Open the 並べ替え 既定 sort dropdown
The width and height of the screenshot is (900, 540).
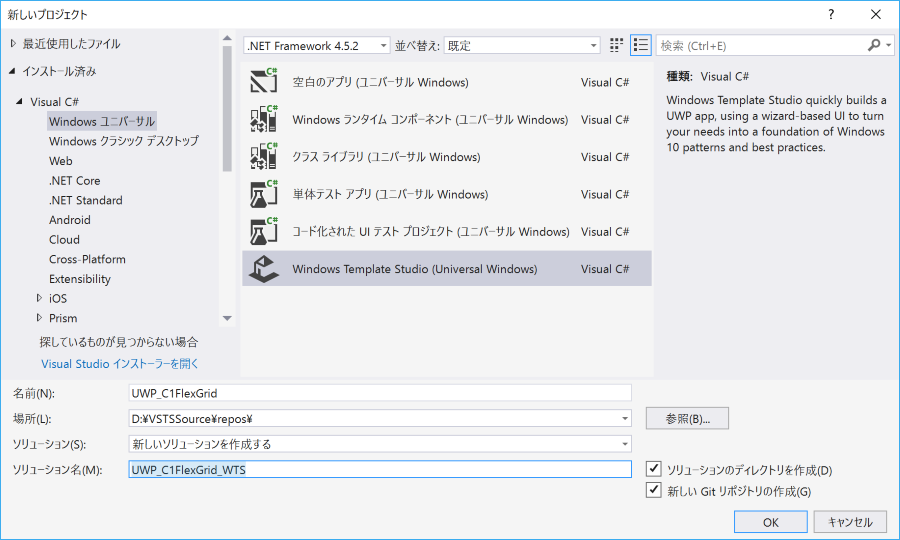tap(522, 45)
